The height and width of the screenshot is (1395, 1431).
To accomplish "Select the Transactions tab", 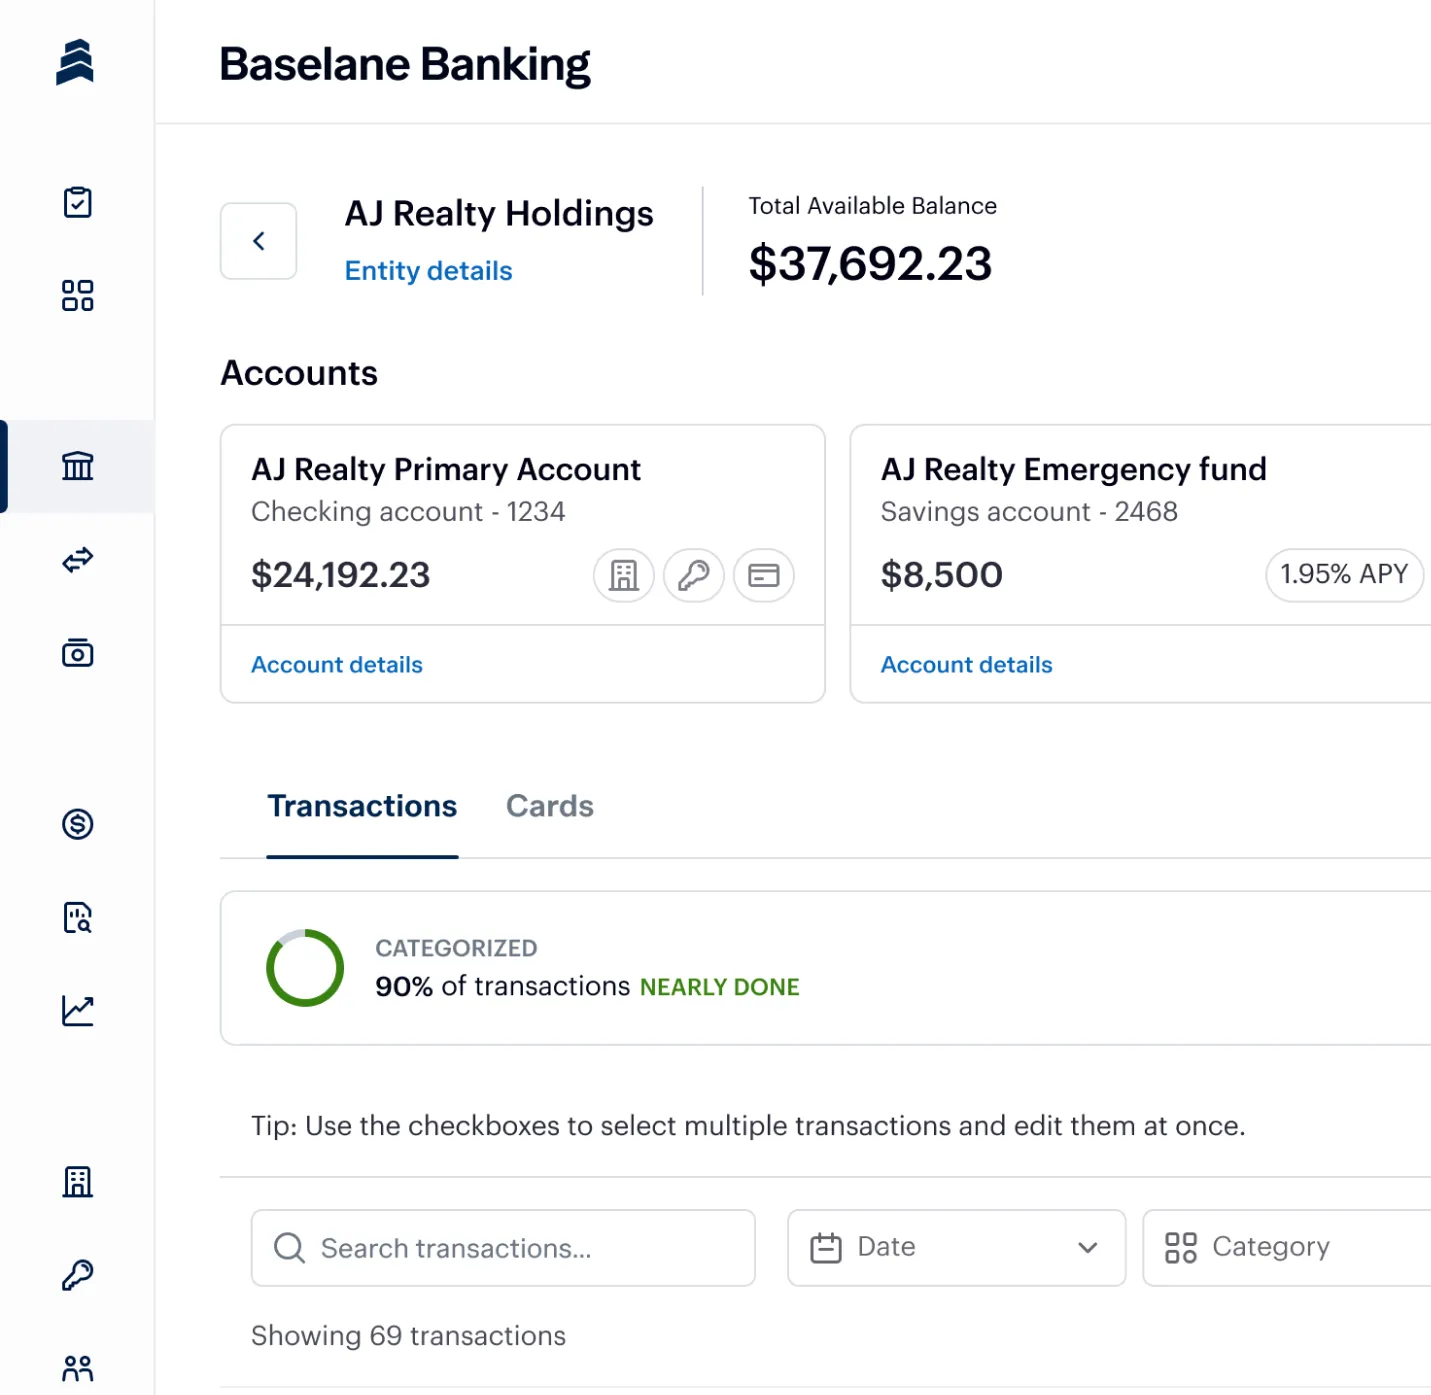I will coord(362,806).
